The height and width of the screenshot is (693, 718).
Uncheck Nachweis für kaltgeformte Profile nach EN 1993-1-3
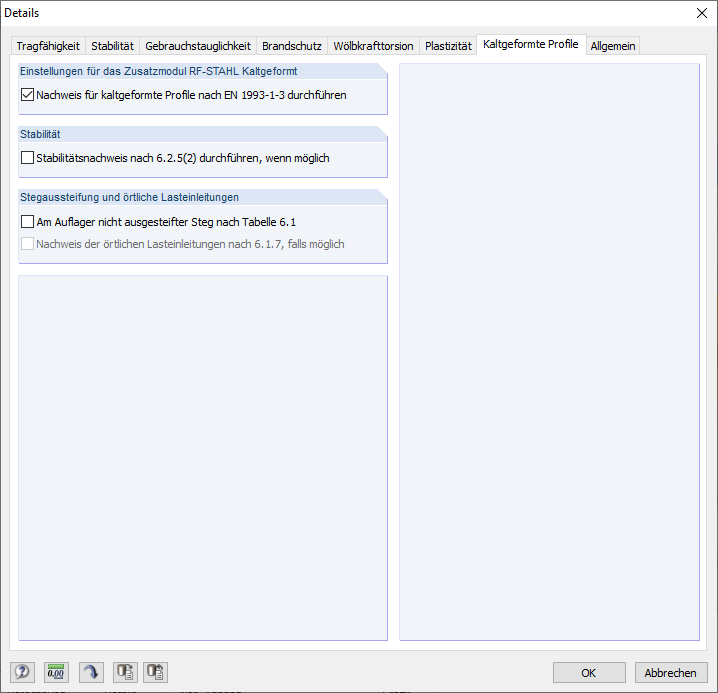click(27, 95)
